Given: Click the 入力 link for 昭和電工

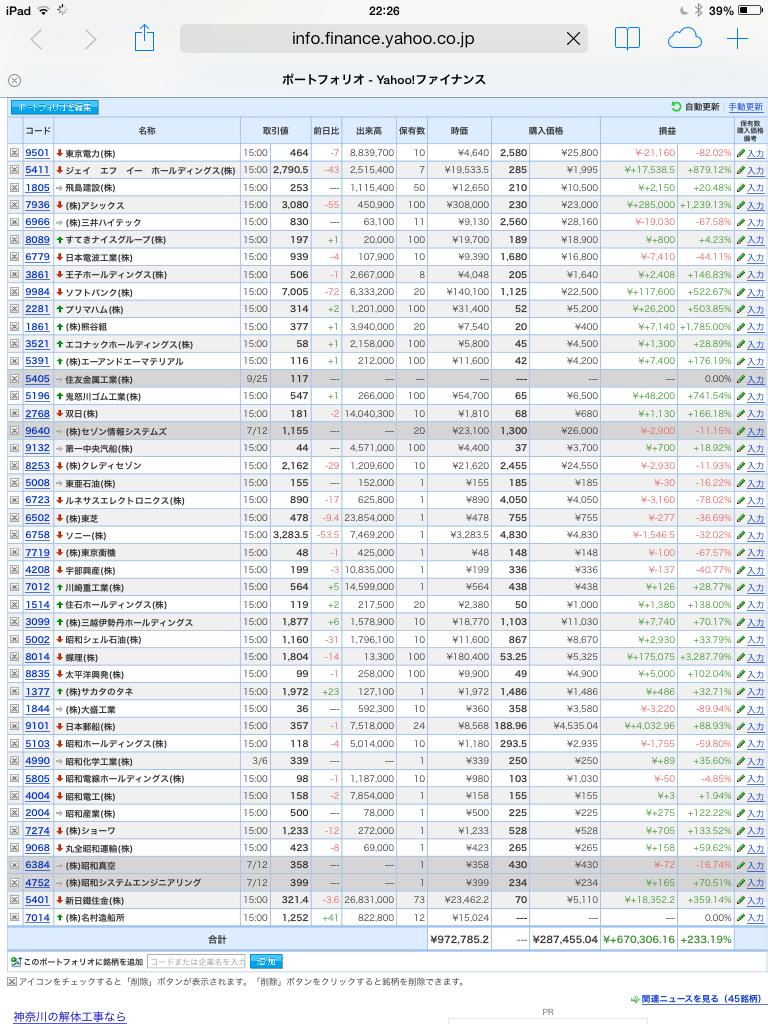Looking at the screenshot, I should tap(756, 797).
